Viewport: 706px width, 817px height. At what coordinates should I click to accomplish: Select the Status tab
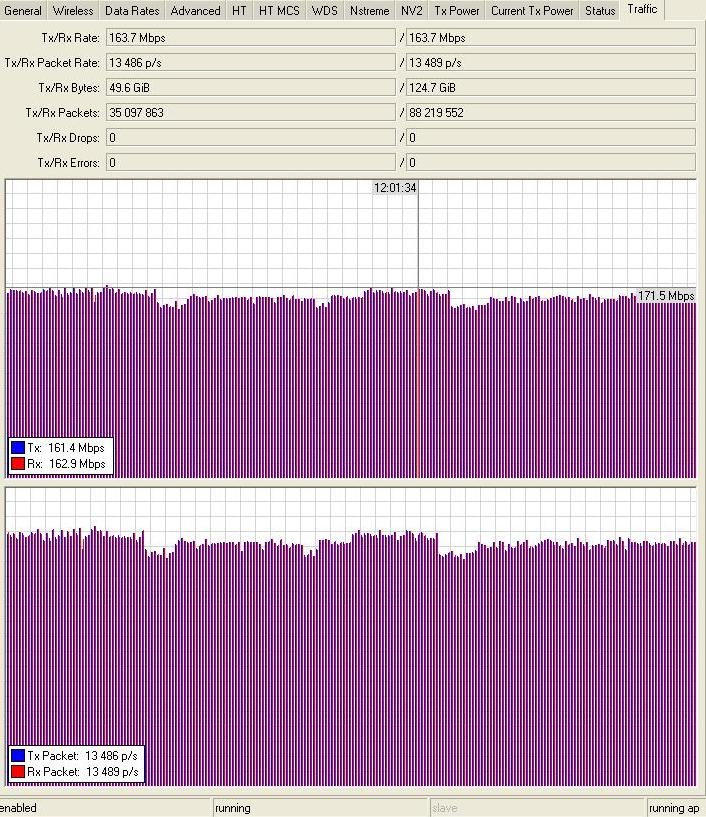600,10
